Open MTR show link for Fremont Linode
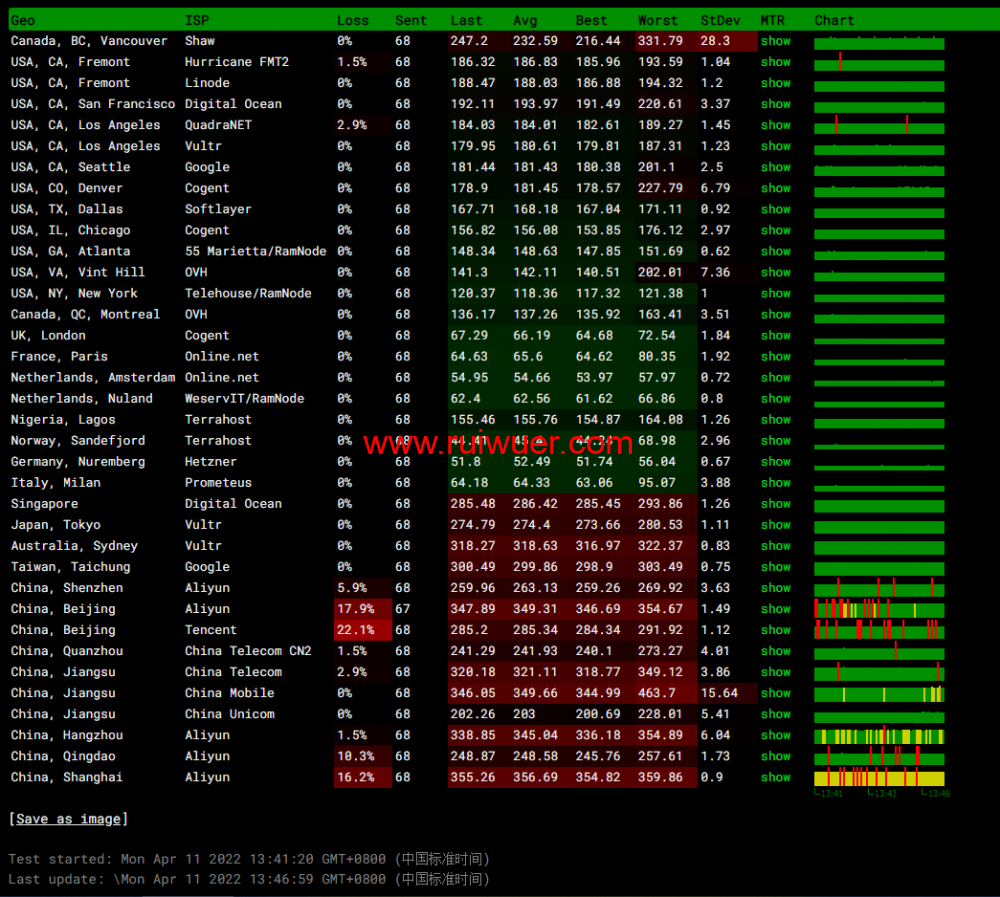1000x897 pixels. click(x=775, y=83)
